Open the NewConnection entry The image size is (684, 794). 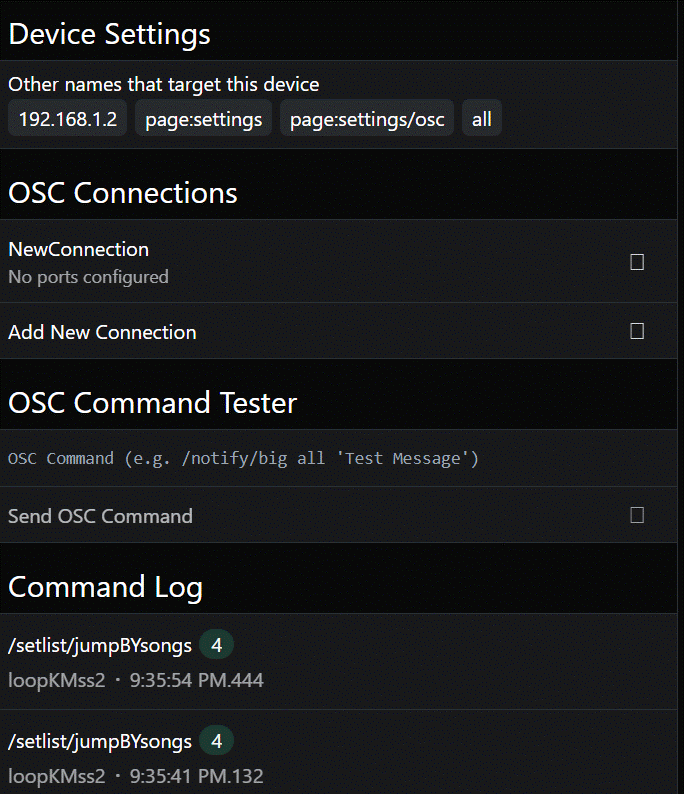[79, 249]
